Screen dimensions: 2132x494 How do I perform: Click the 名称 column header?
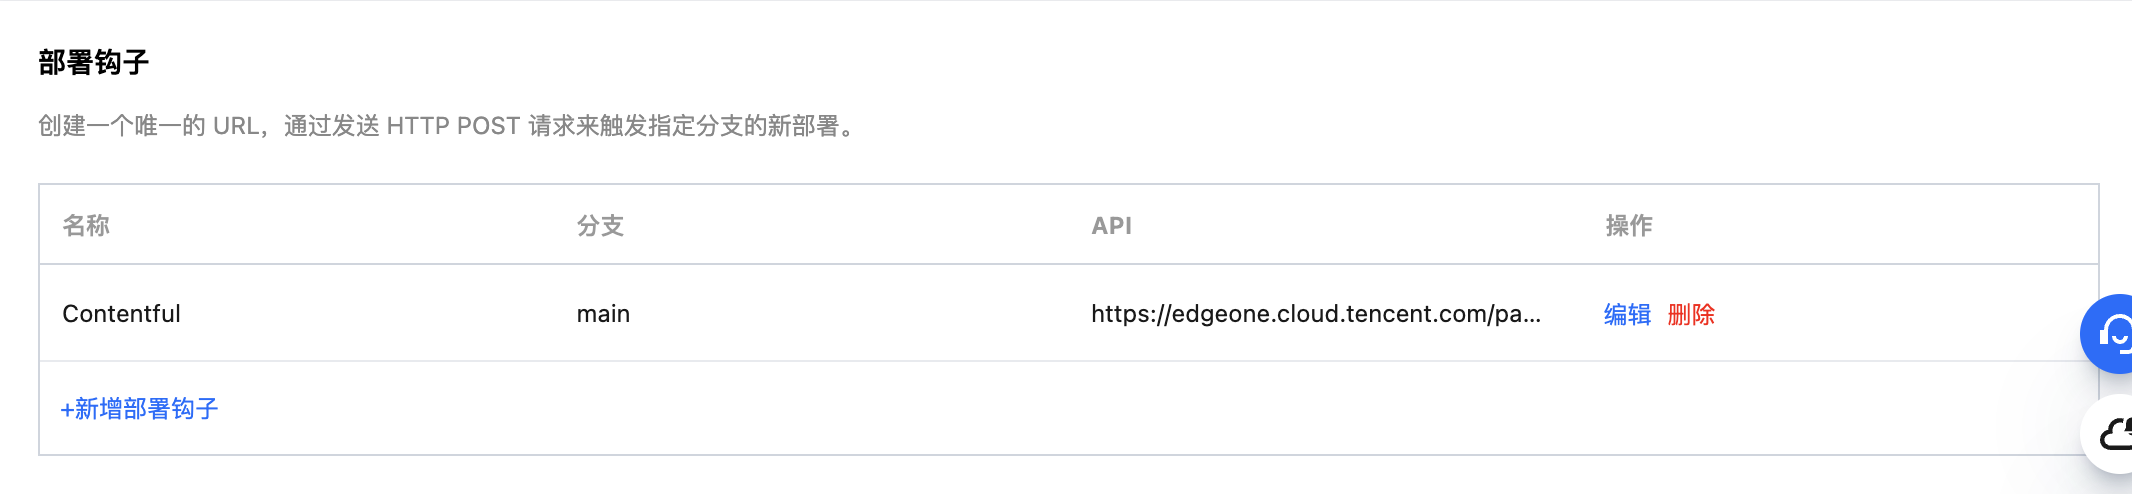pos(86,226)
